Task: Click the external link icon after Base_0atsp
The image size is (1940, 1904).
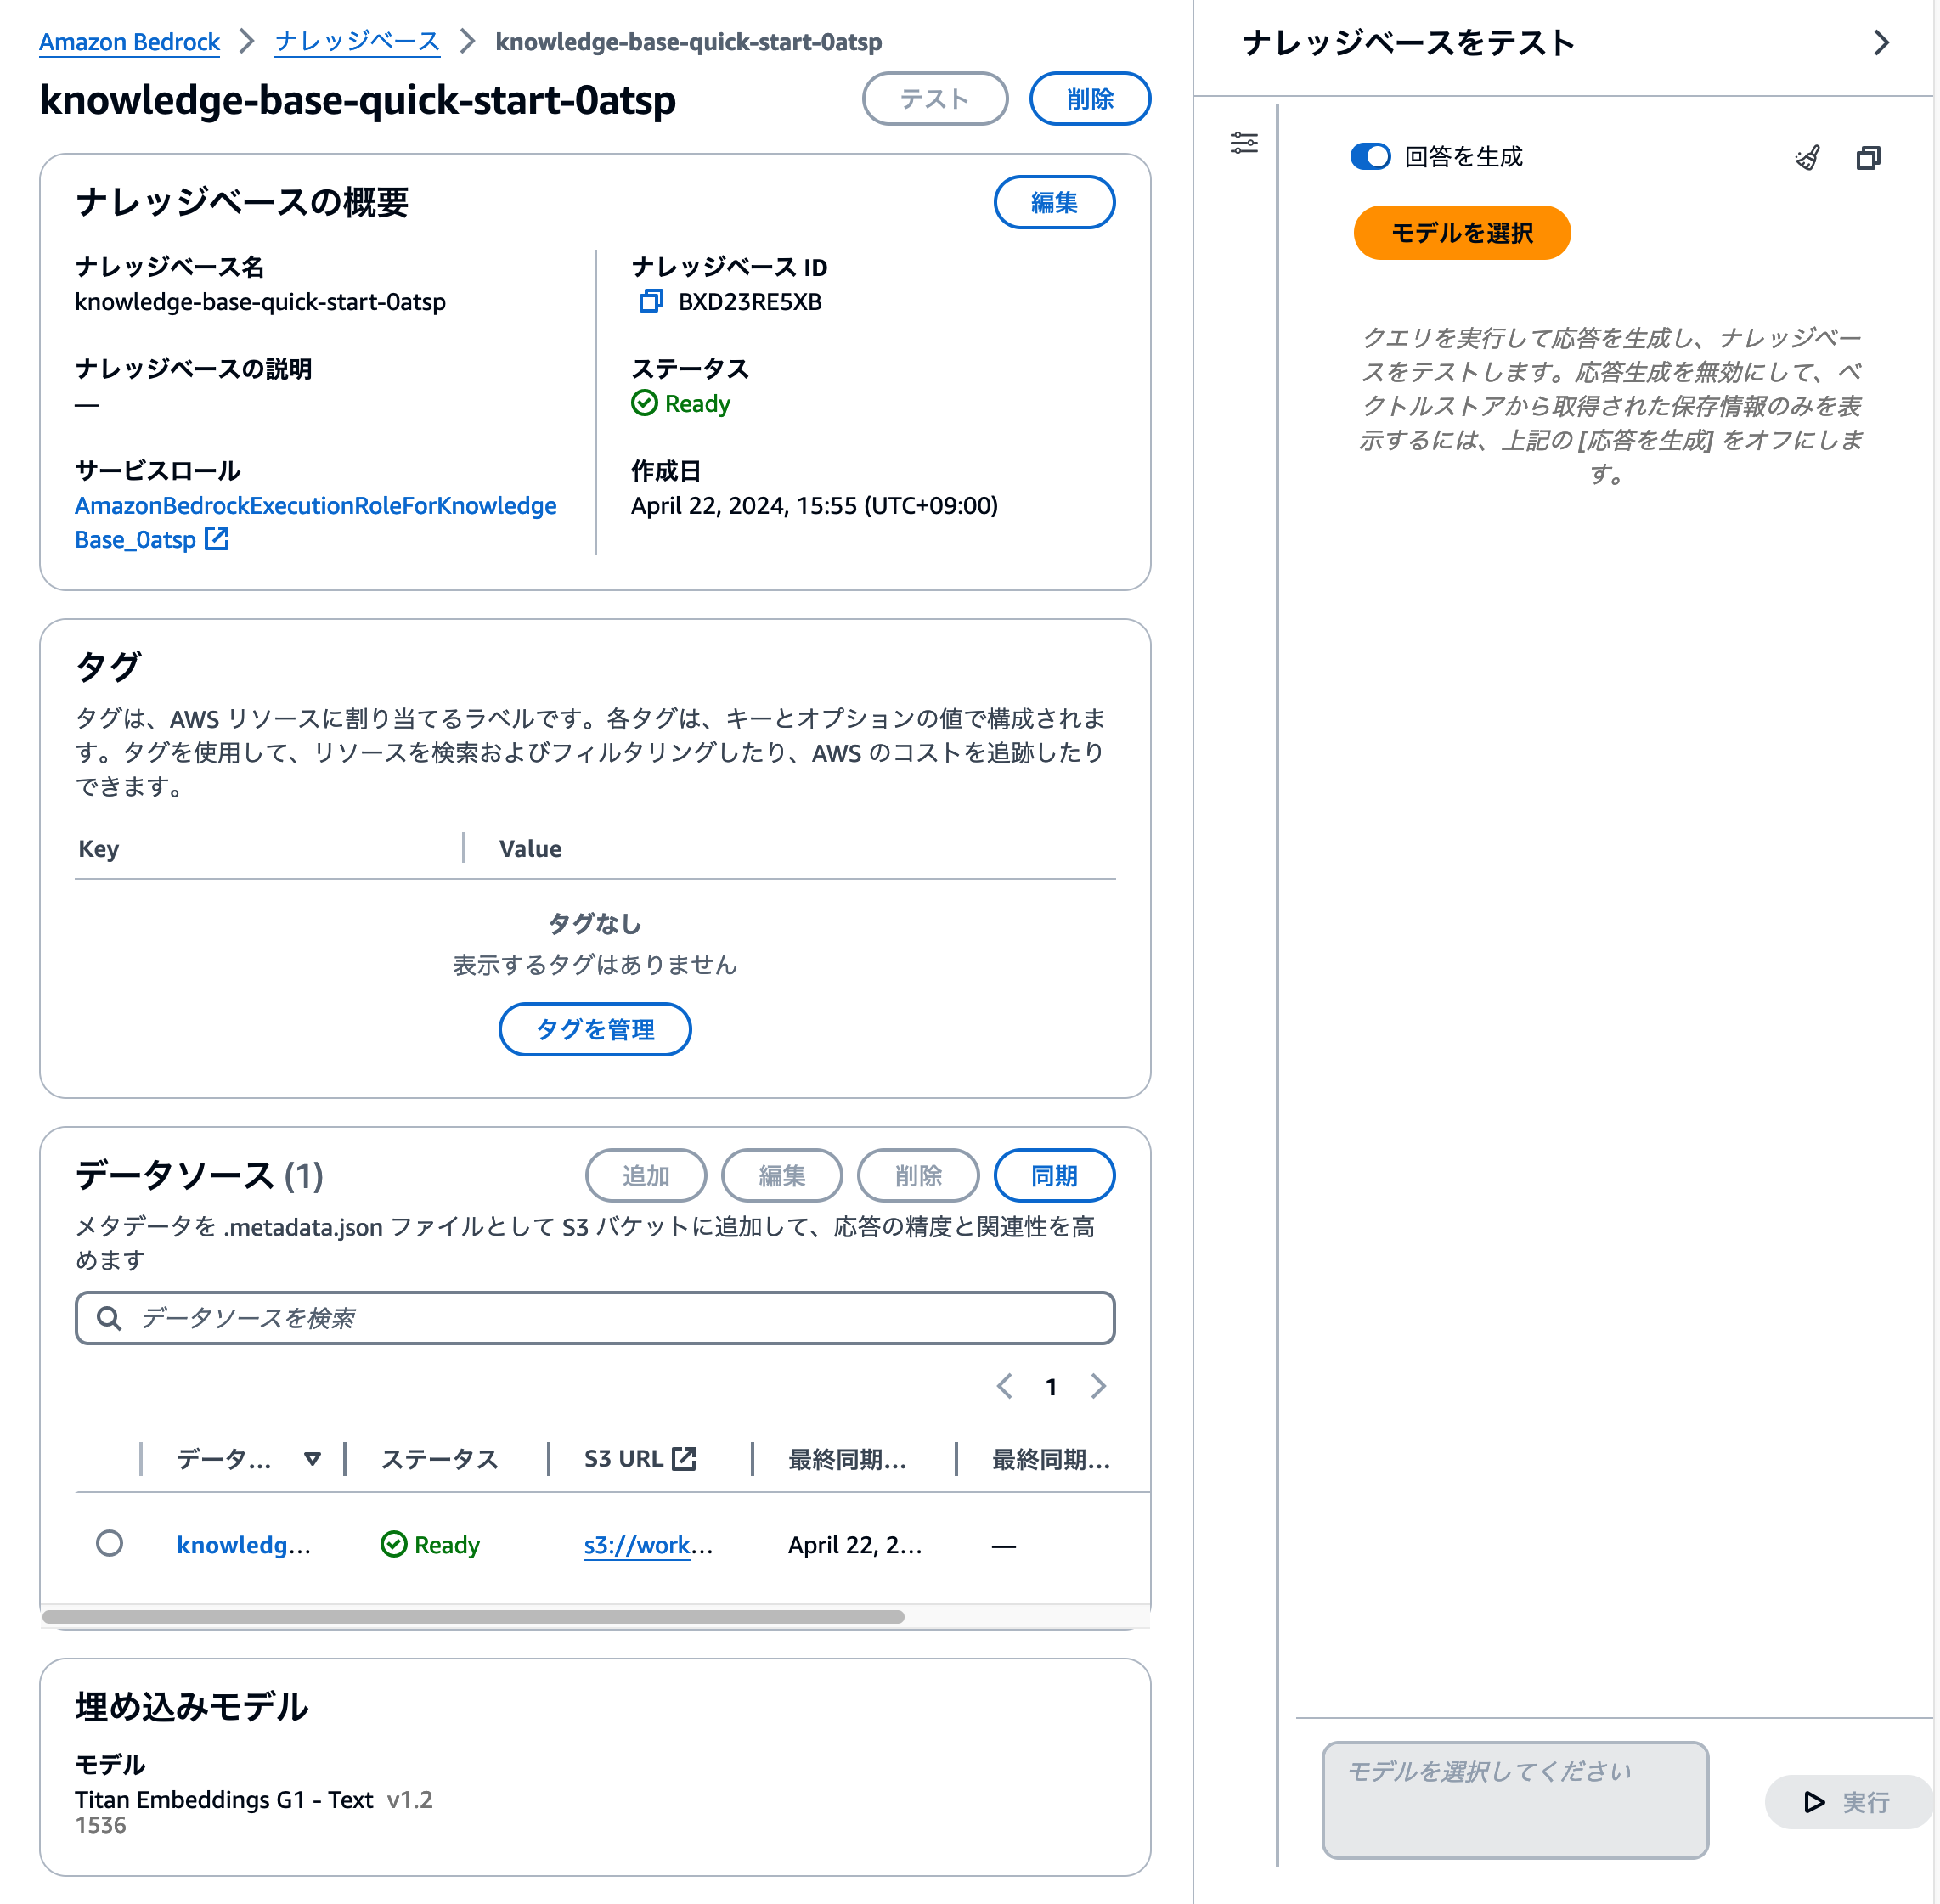Action: [217, 539]
